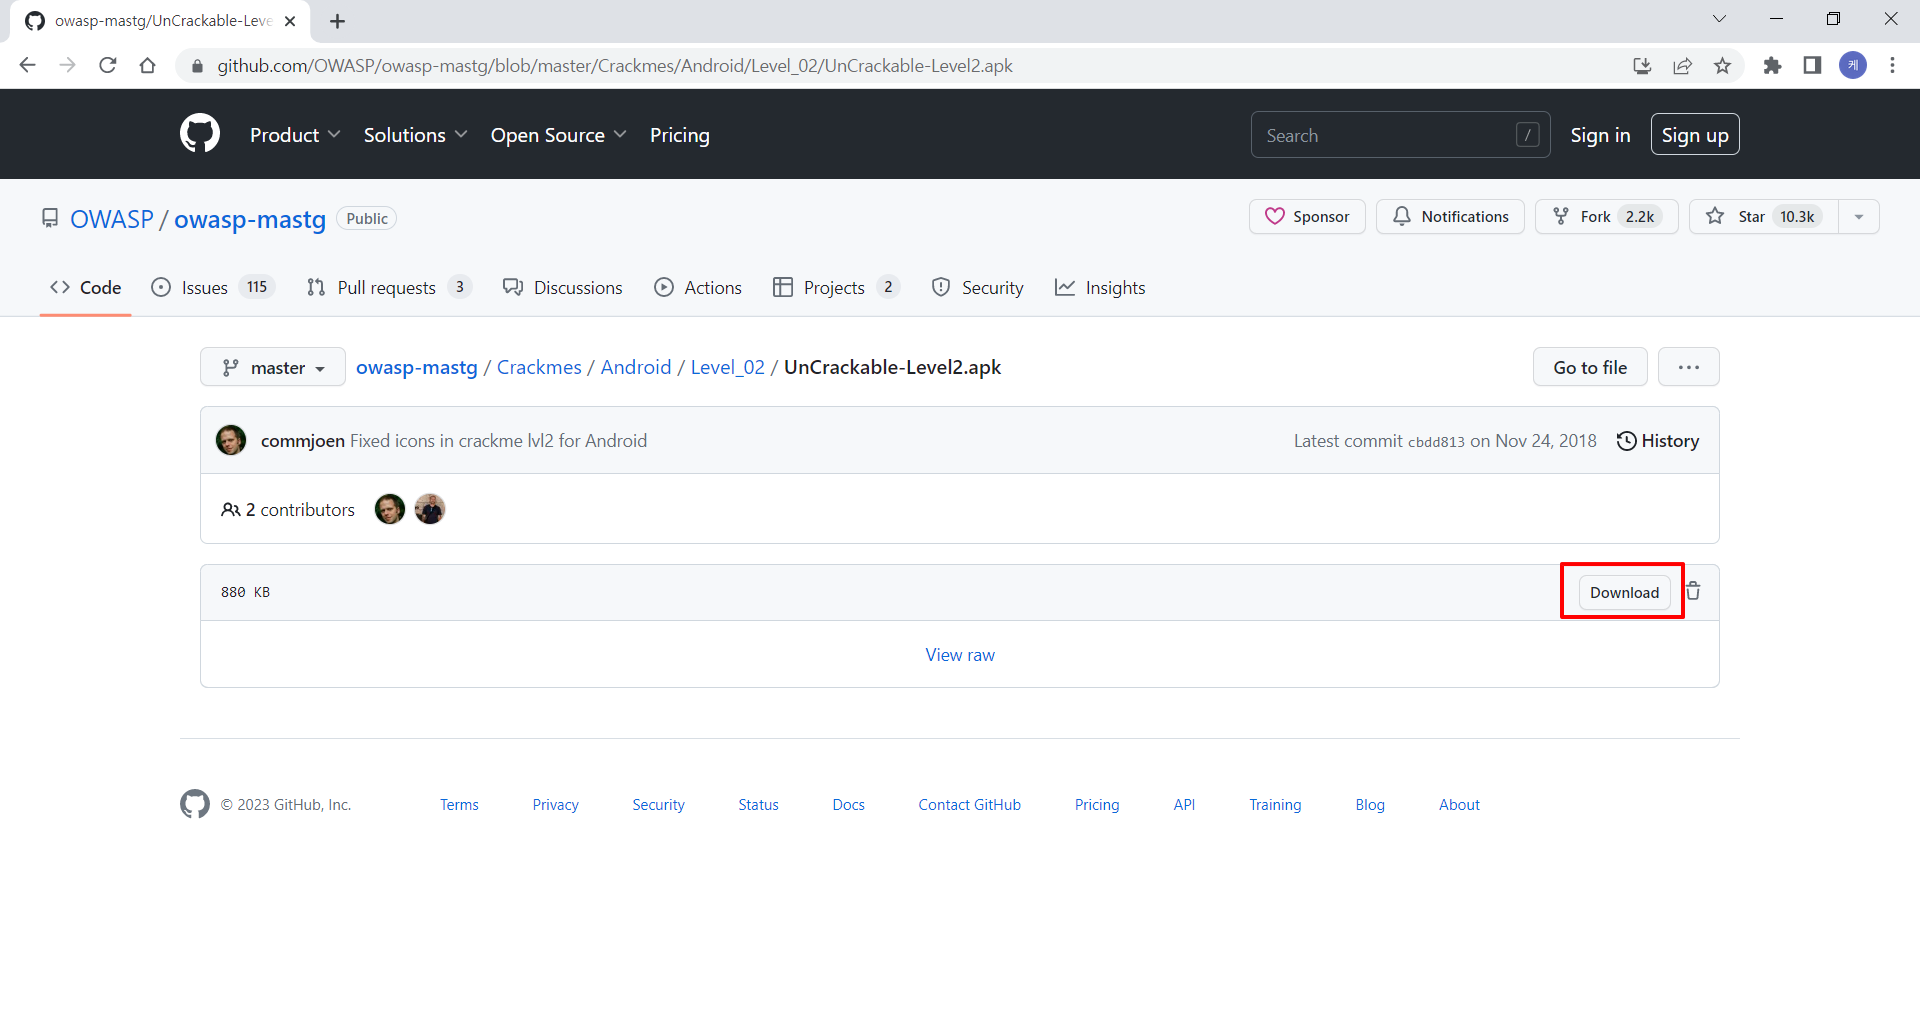Open the browser home page icon

[x=148, y=65]
